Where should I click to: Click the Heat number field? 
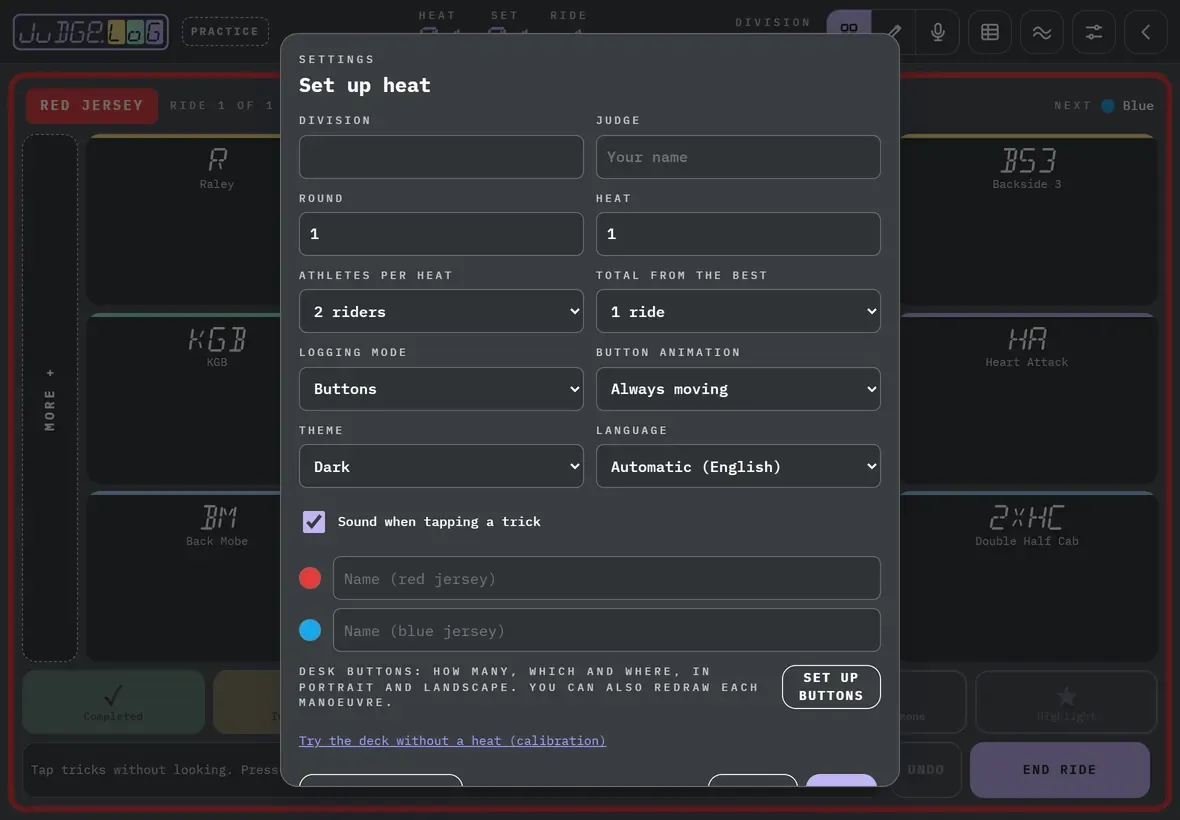click(x=738, y=234)
